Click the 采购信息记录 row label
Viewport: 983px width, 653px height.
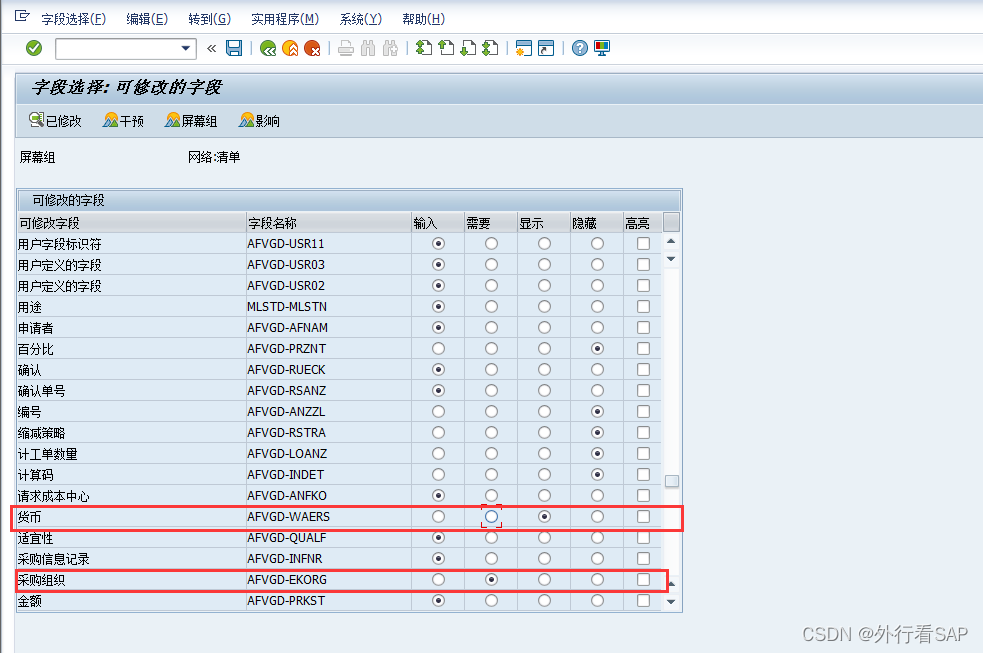[x=54, y=559]
